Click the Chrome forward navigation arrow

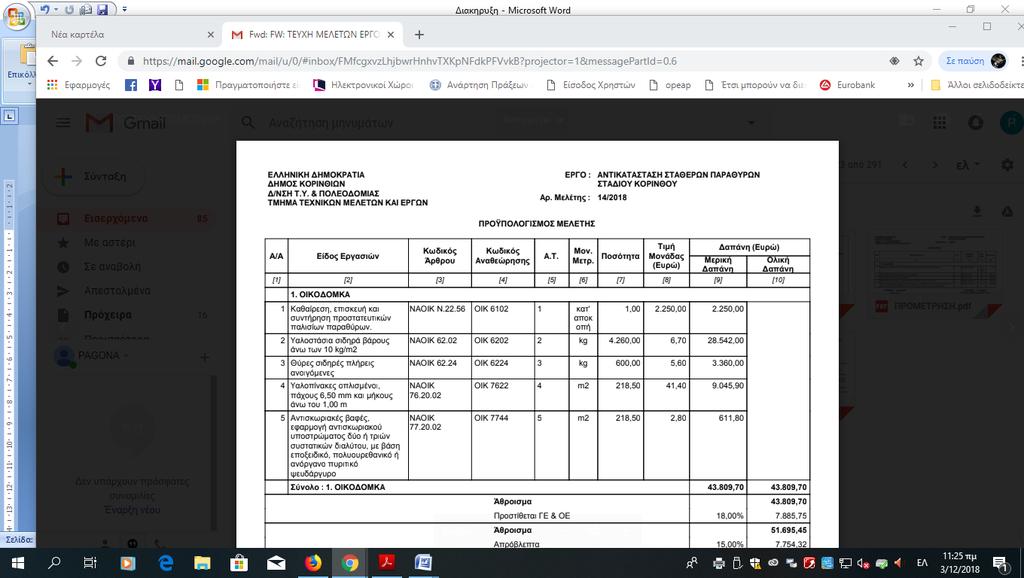tap(76, 61)
